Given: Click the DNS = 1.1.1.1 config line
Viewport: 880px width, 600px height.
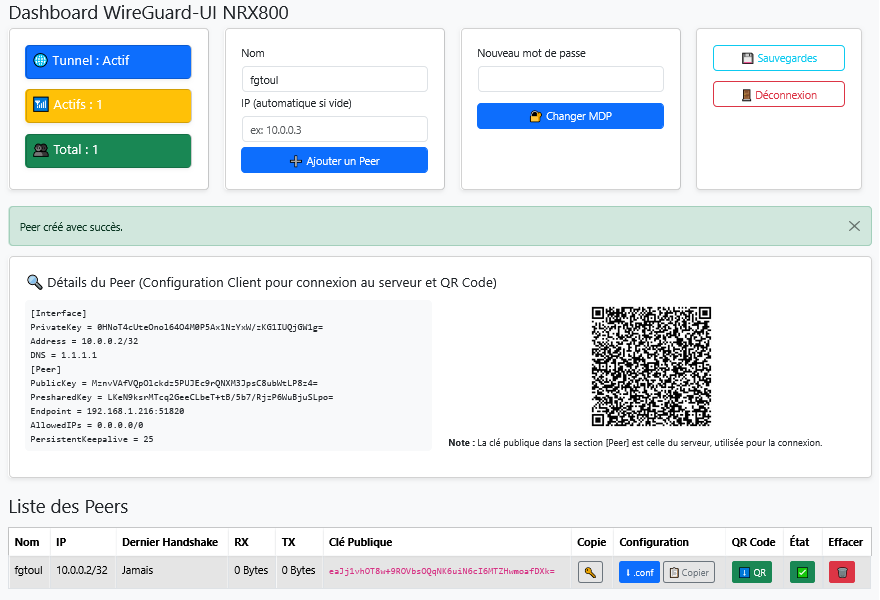Looking at the screenshot, I should [x=63, y=355].
